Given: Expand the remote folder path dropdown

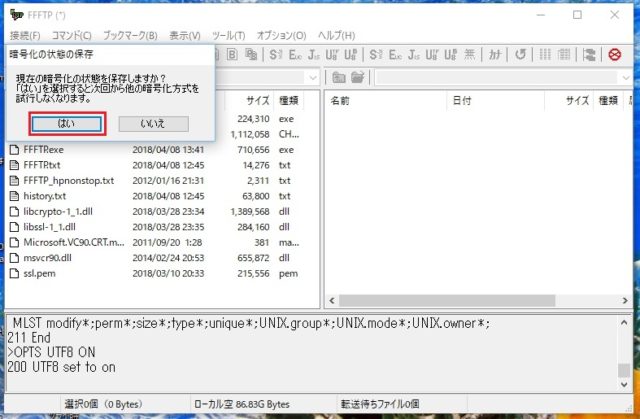Looking at the screenshot, I should click(627, 78).
